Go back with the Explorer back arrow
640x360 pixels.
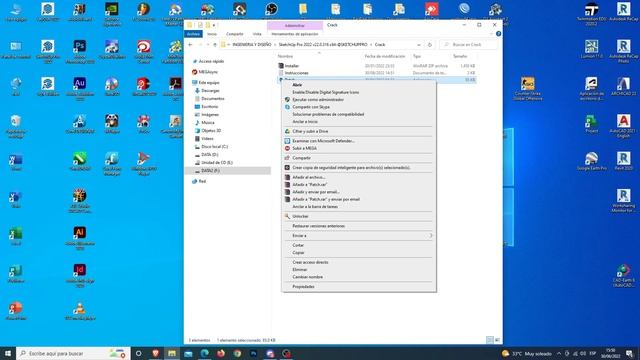[191, 44]
